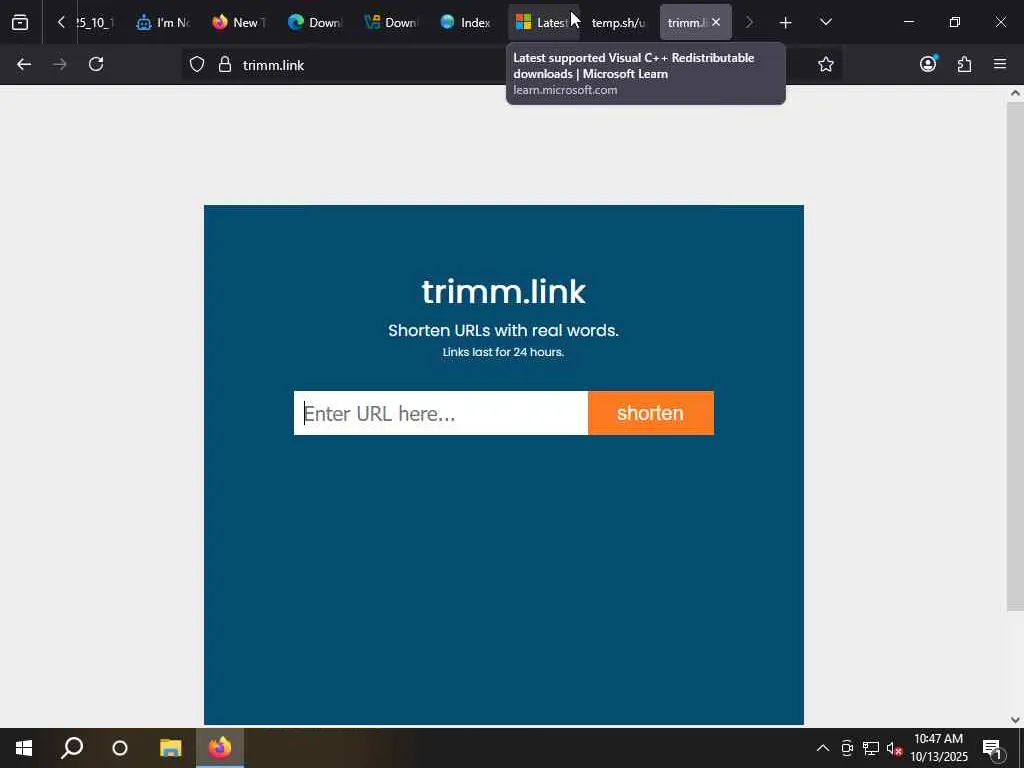The width and height of the screenshot is (1024, 768).
Task: Close the trimm.link tab
Action: pos(716,22)
